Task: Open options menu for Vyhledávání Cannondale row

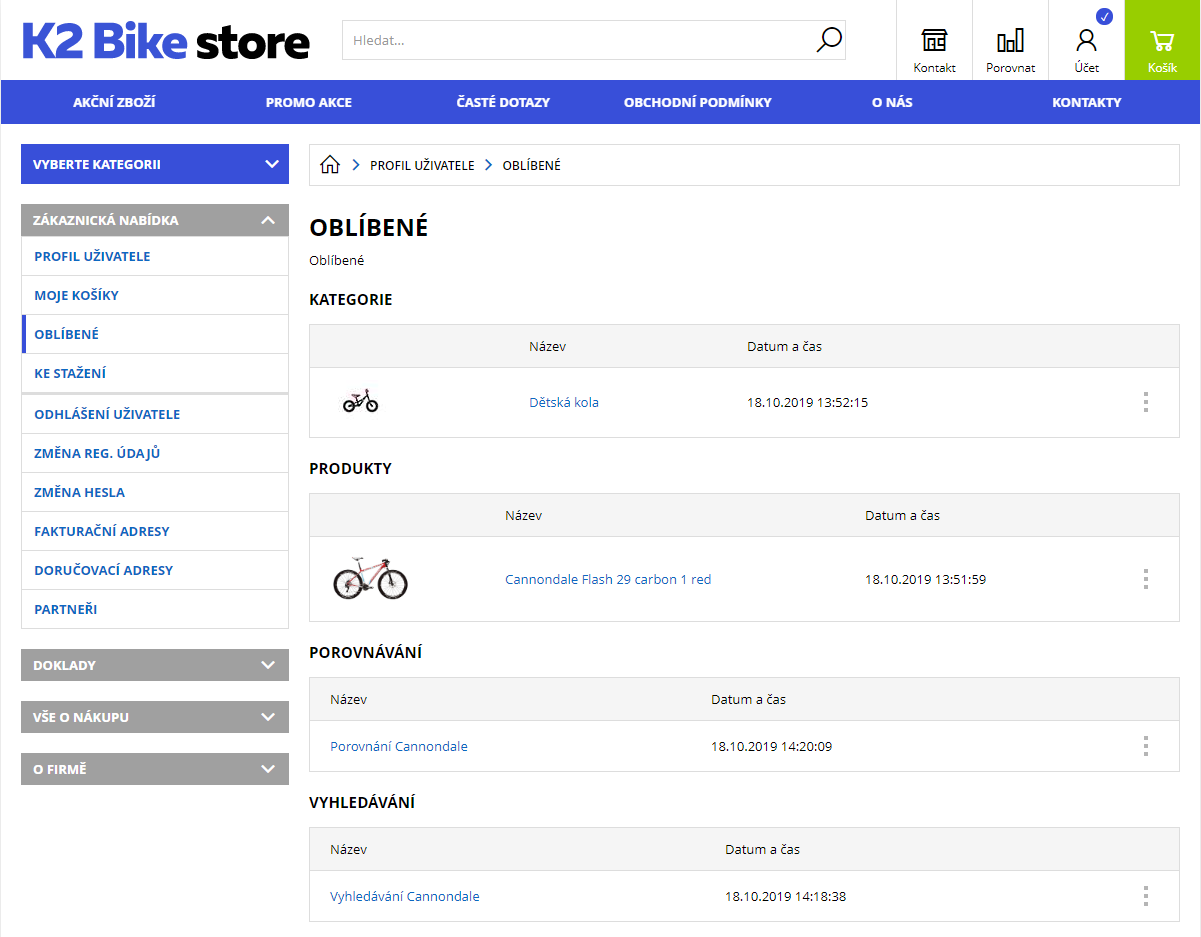Action: tap(1145, 896)
